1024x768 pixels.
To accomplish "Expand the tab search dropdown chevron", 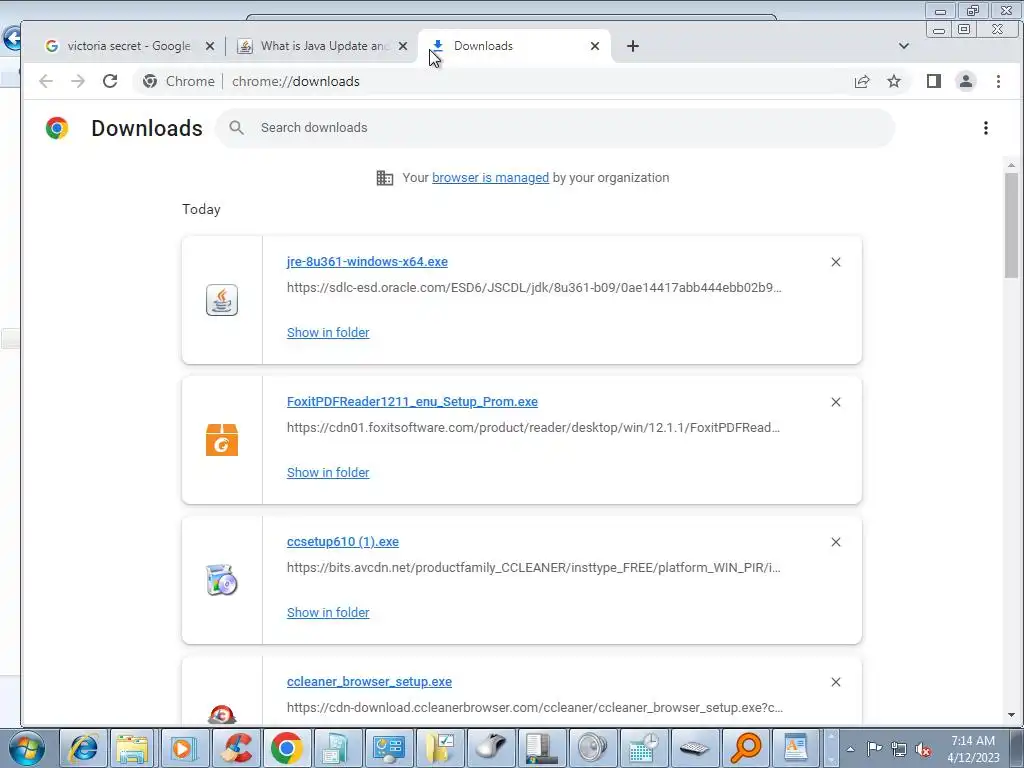I will coord(904,46).
